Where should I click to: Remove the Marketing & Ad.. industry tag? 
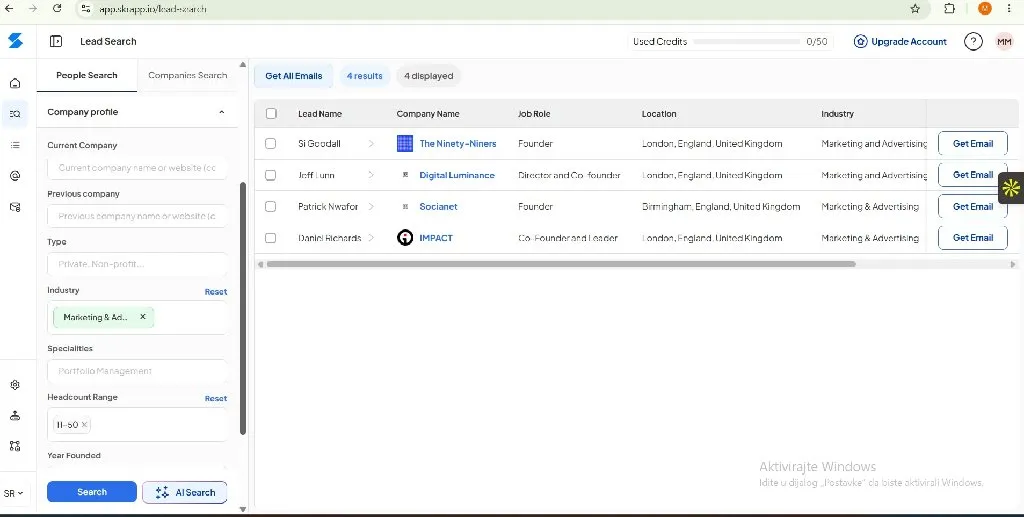pos(142,317)
